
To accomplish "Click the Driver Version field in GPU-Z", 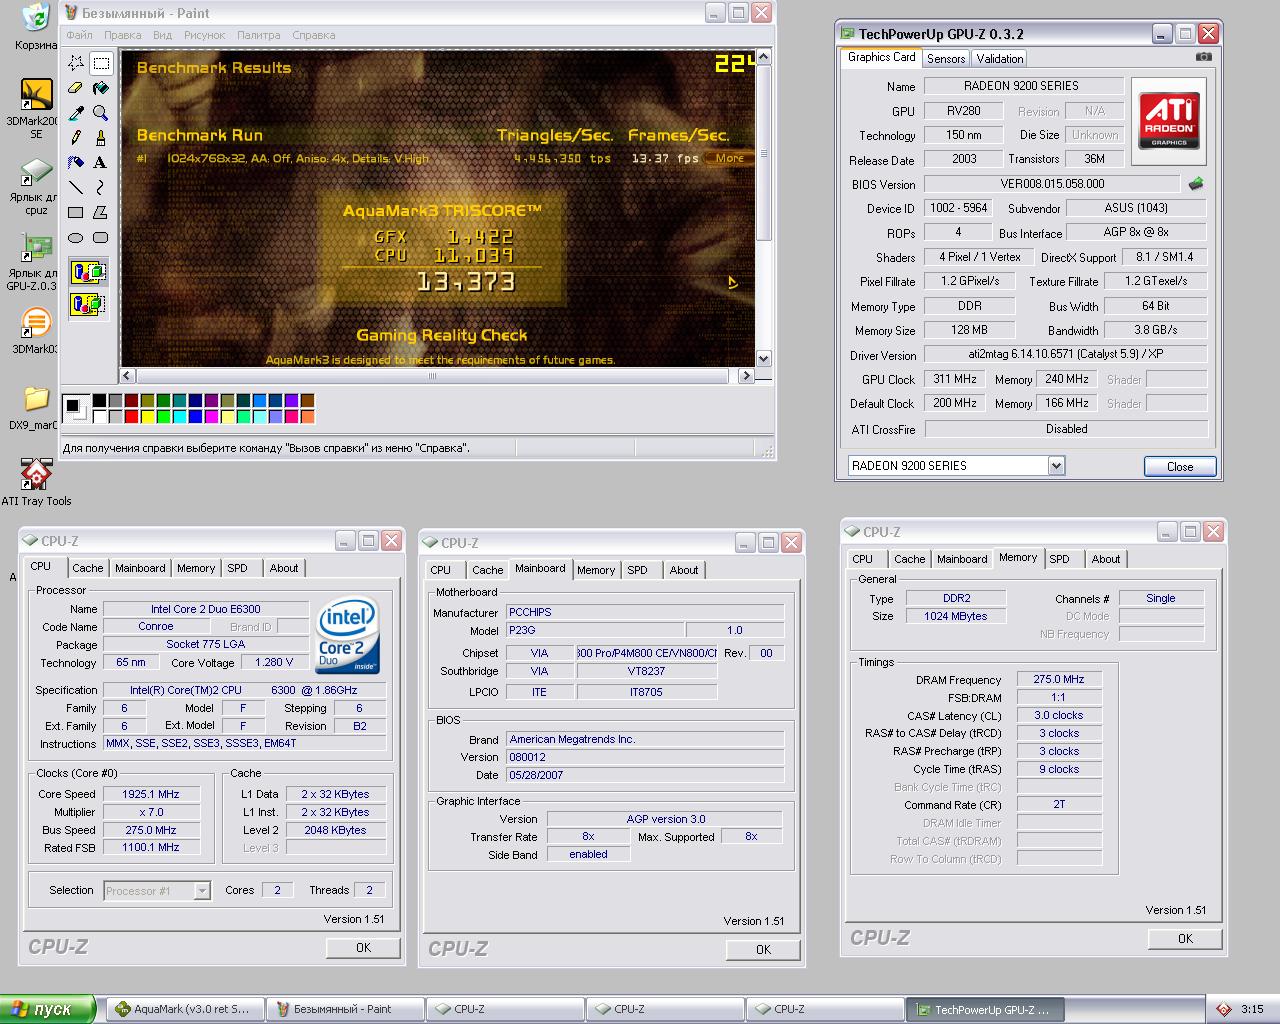I will tap(1066, 354).
